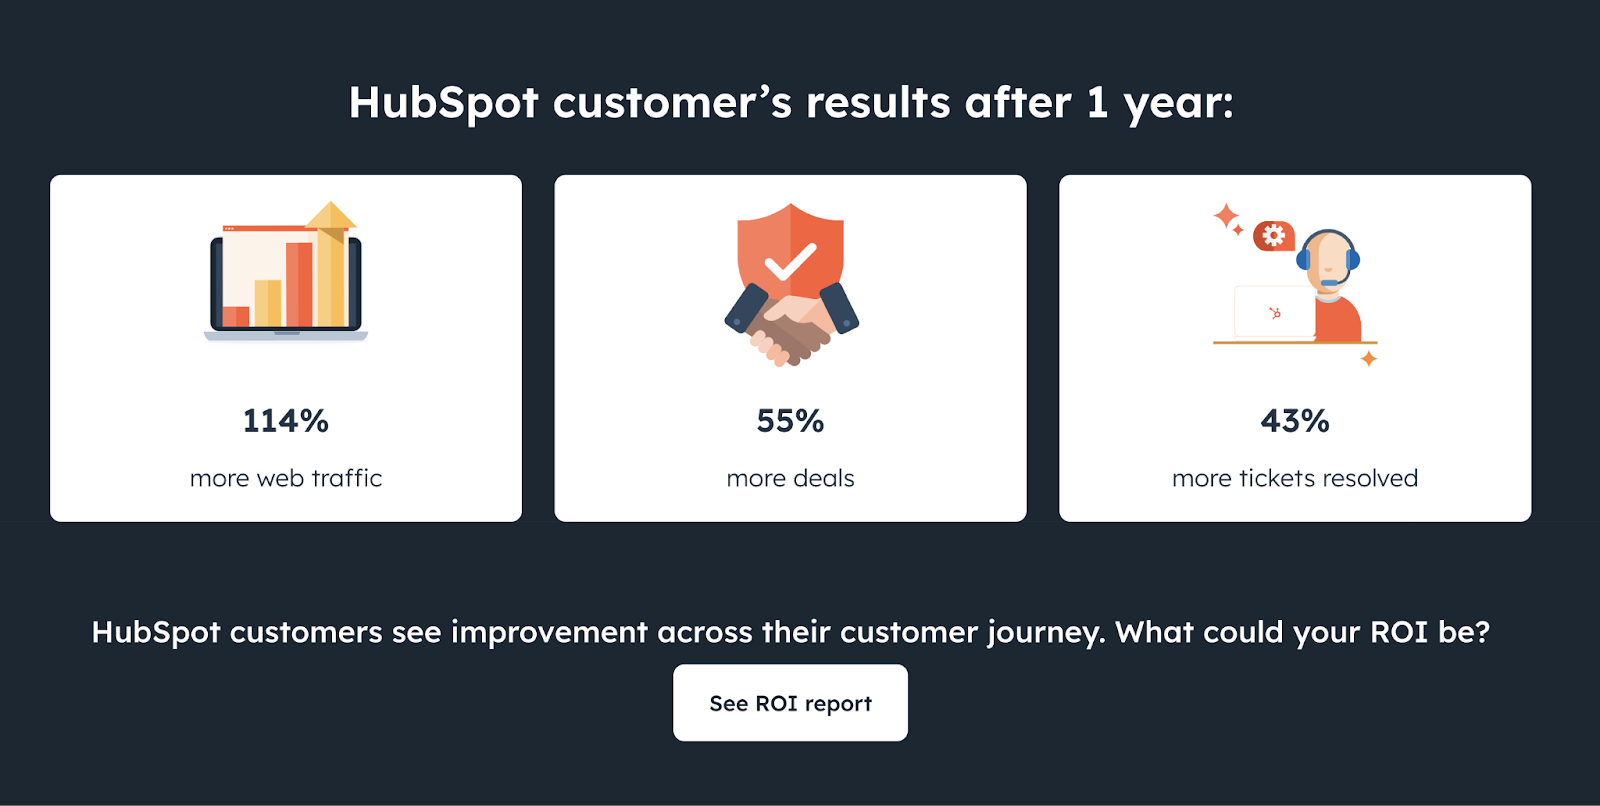Click the more deals card
This screenshot has width=1600, height=806.
coord(789,348)
